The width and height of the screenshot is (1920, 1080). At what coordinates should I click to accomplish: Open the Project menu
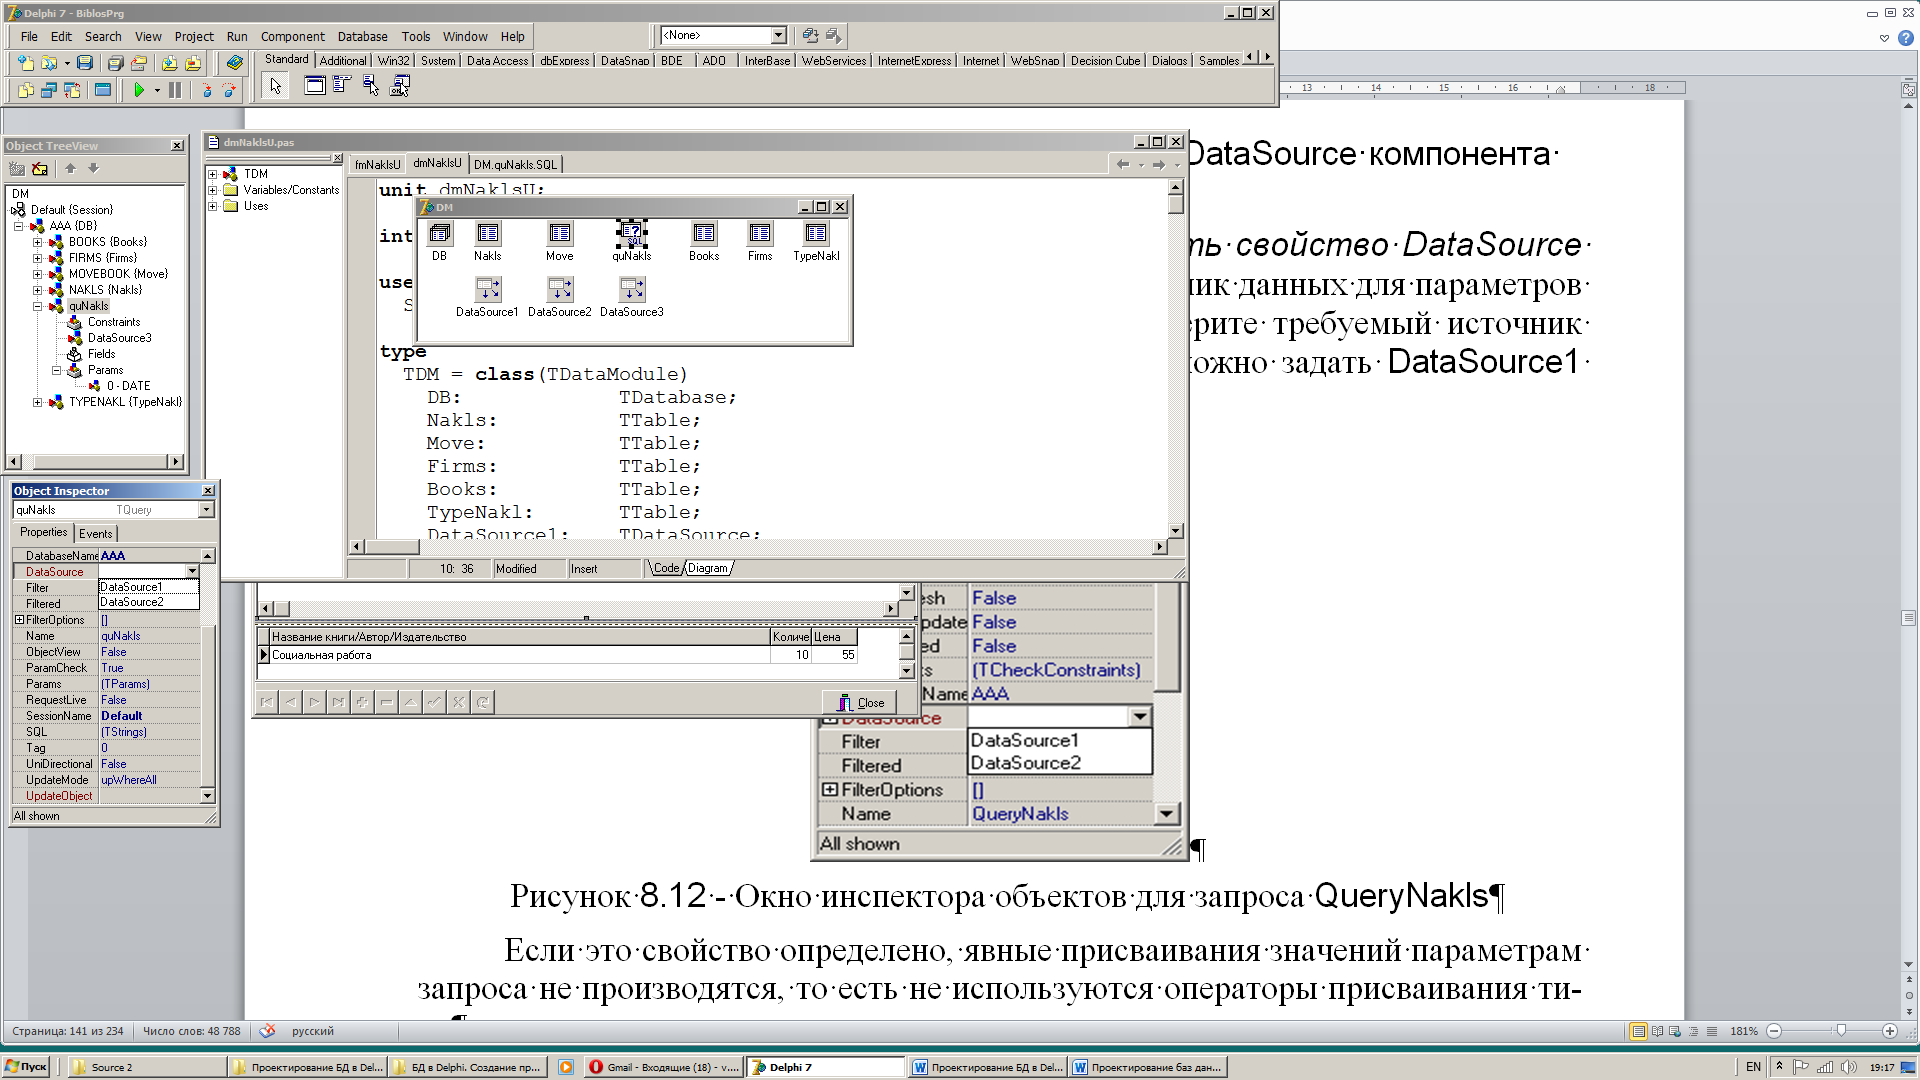pos(194,37)
